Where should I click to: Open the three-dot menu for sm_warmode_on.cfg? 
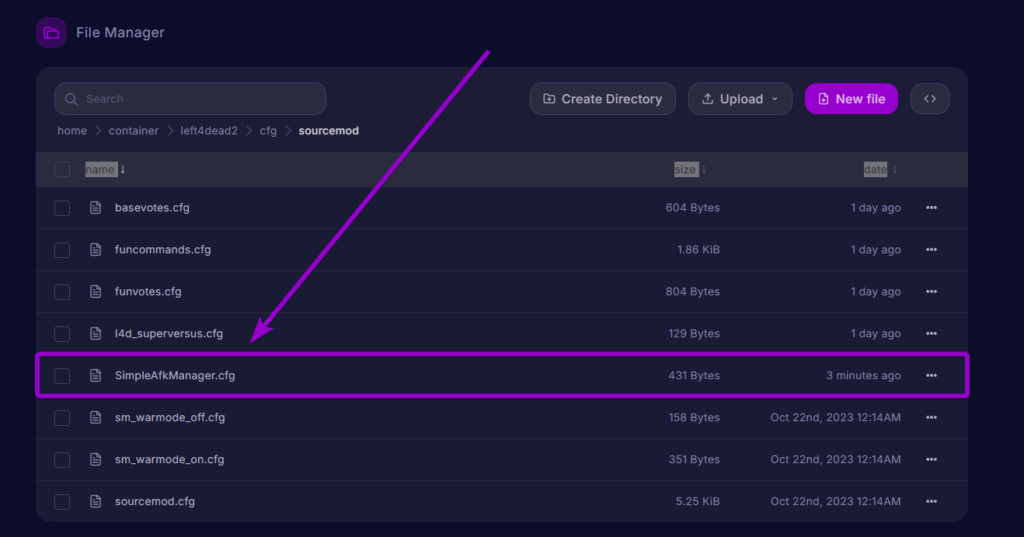click(931, 460)
